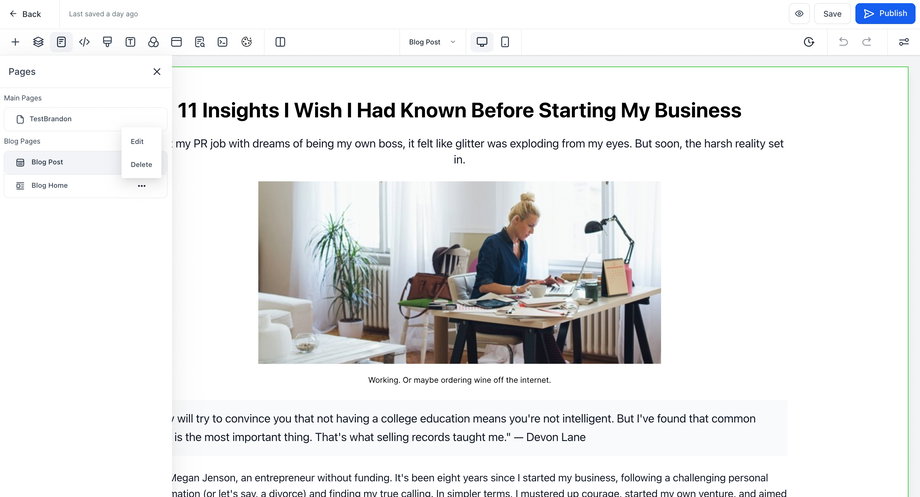Open the custom code icon
920x497 pixels.
[84, 42]
